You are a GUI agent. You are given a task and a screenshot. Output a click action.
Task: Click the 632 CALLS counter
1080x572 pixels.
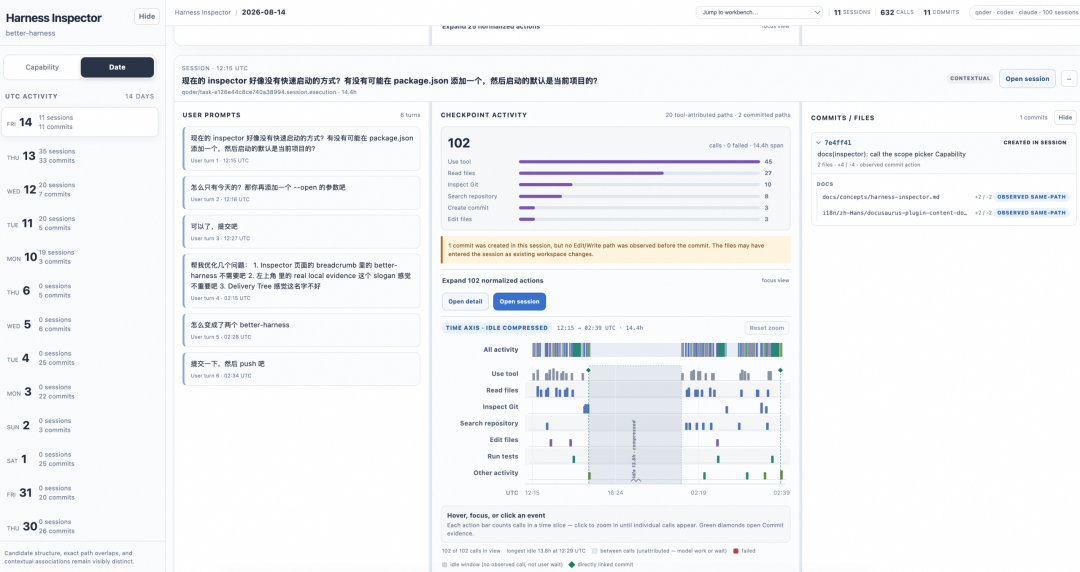pyautogui.click(x=897, y=12)
